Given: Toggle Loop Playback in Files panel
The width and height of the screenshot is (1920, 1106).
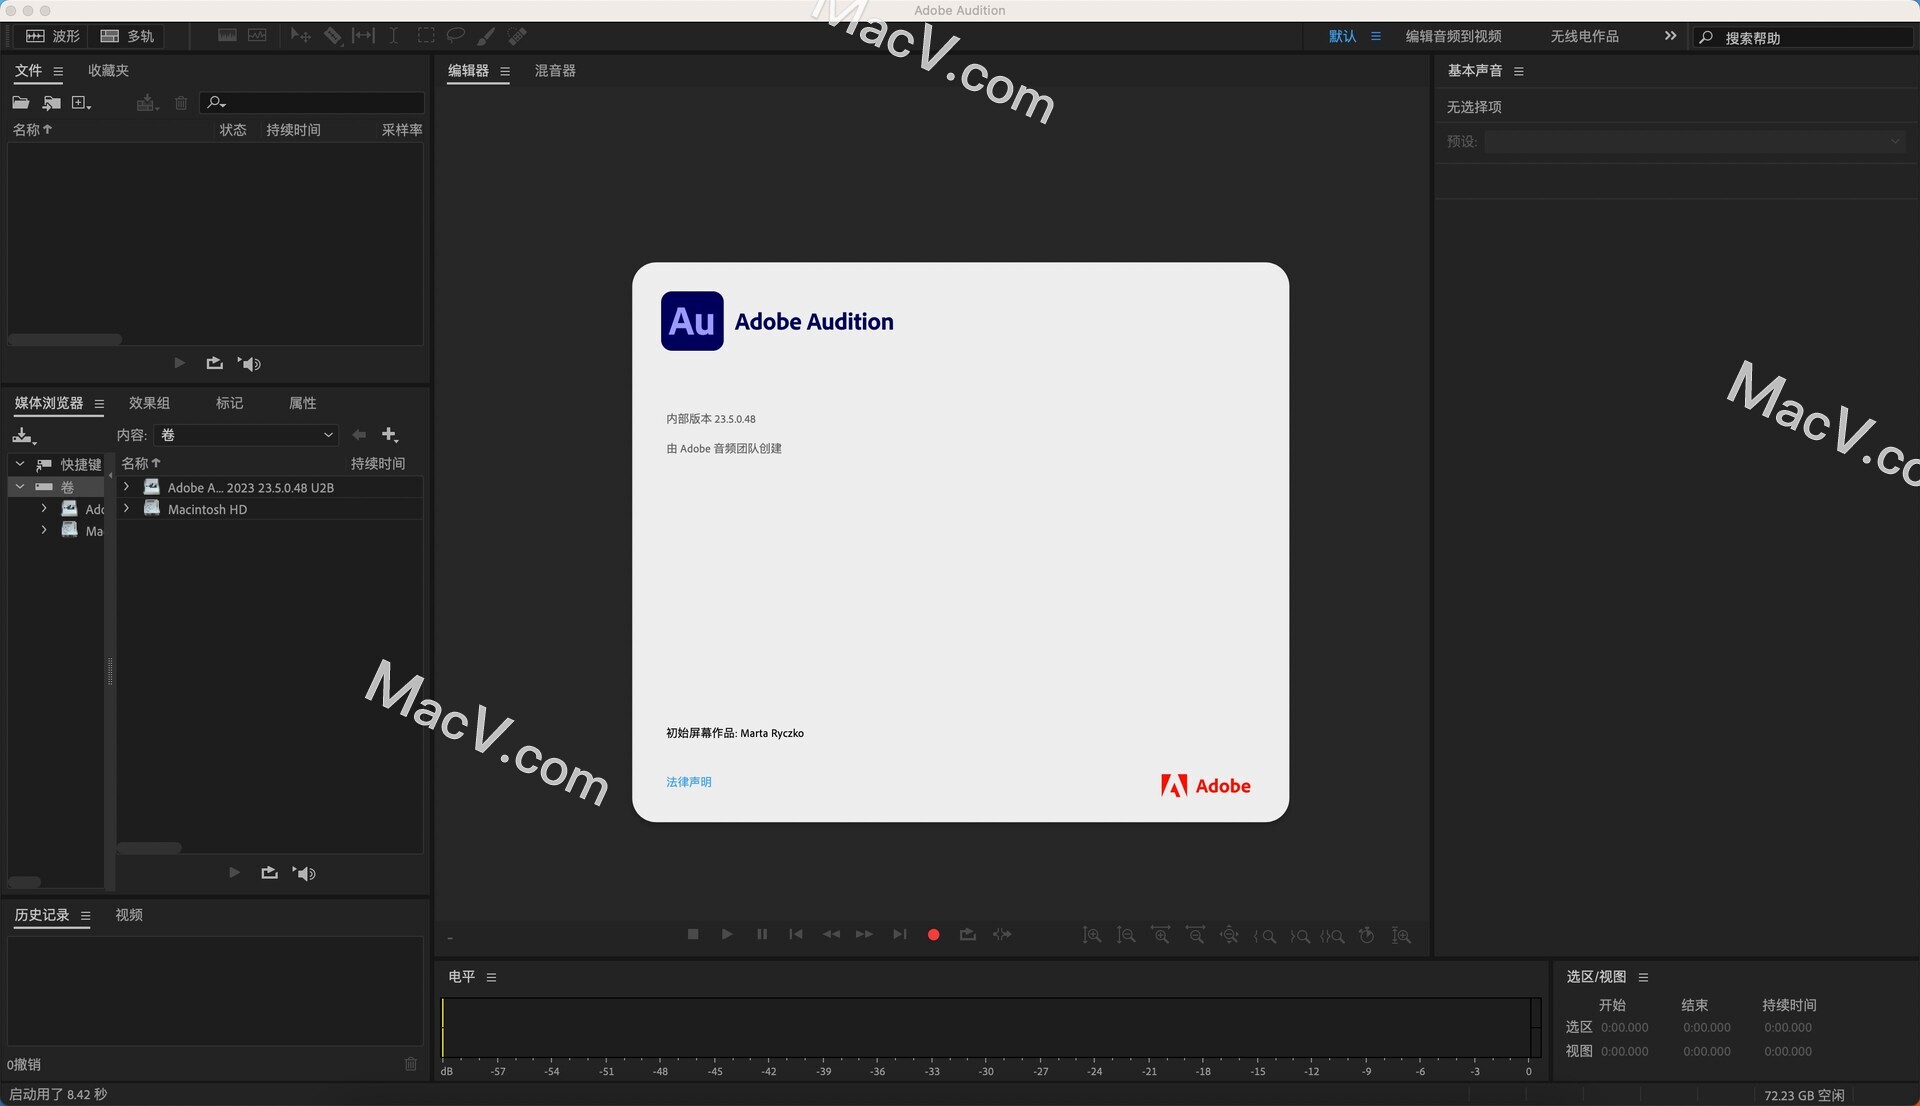Looking at the screenshot, I should (214, 363).
